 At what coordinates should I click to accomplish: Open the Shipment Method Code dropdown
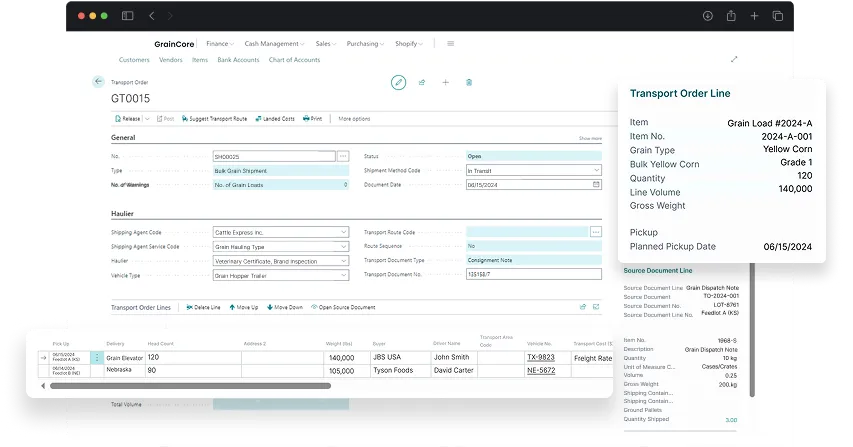click(x=596, y=171)
